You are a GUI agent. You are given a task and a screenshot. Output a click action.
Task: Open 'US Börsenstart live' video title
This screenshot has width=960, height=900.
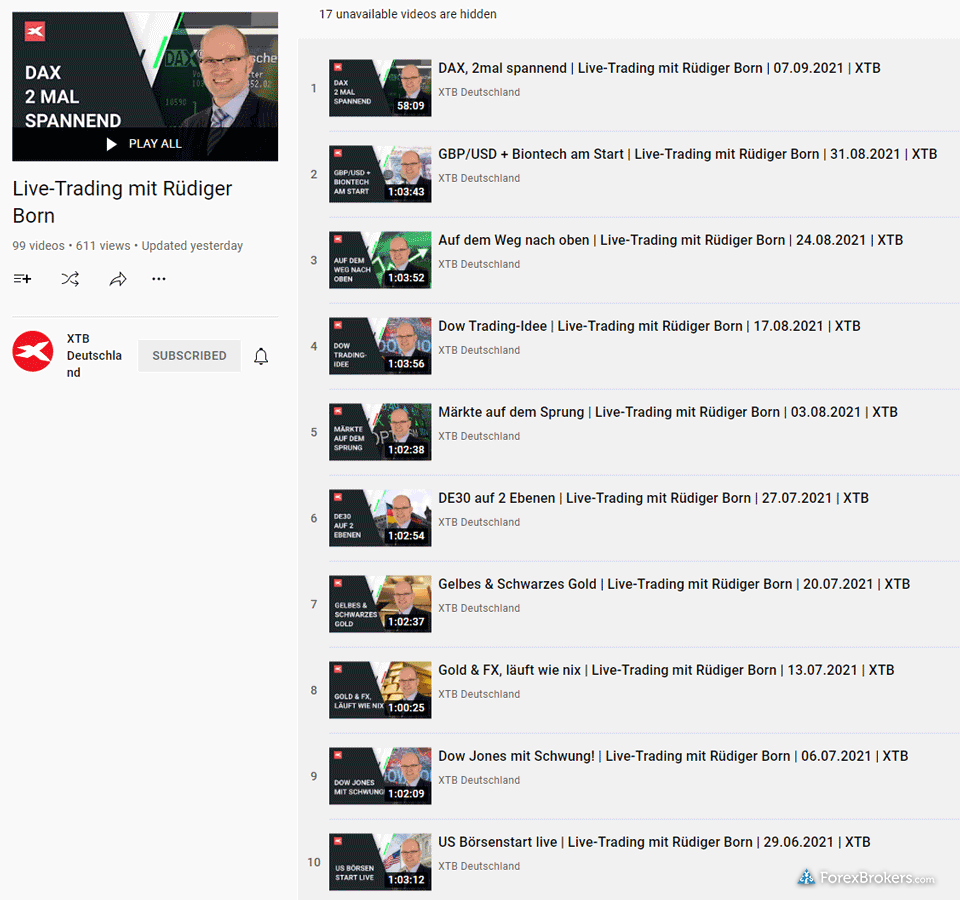654,842
